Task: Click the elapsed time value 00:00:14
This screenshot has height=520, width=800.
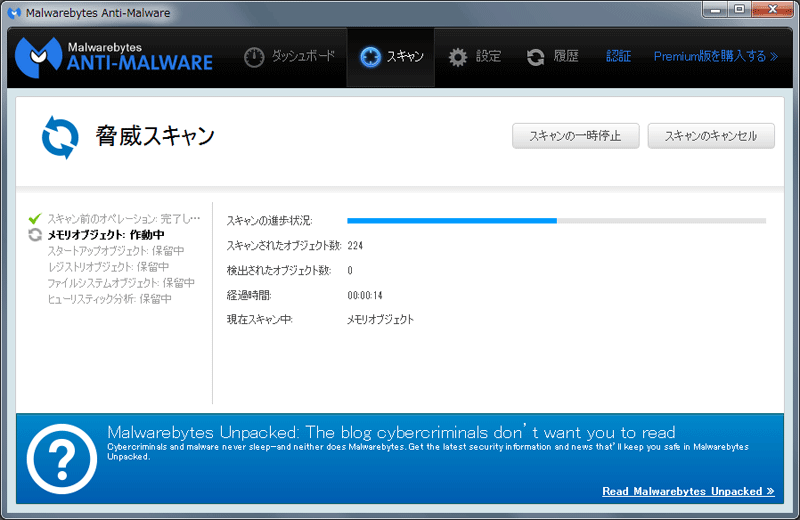Action: 365,295
